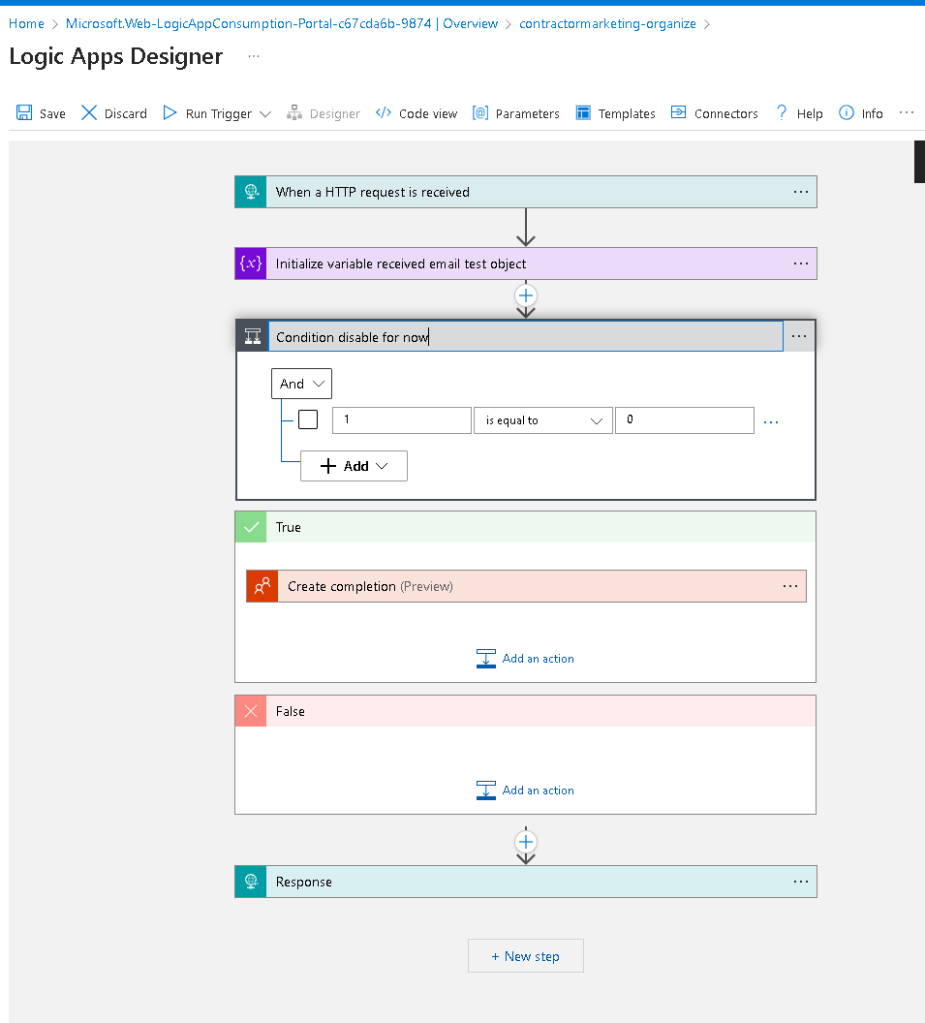Viewport: 925px width, 1023px height.
Task: Click the Designer hierarchy icon
Action: click(294, 113)
